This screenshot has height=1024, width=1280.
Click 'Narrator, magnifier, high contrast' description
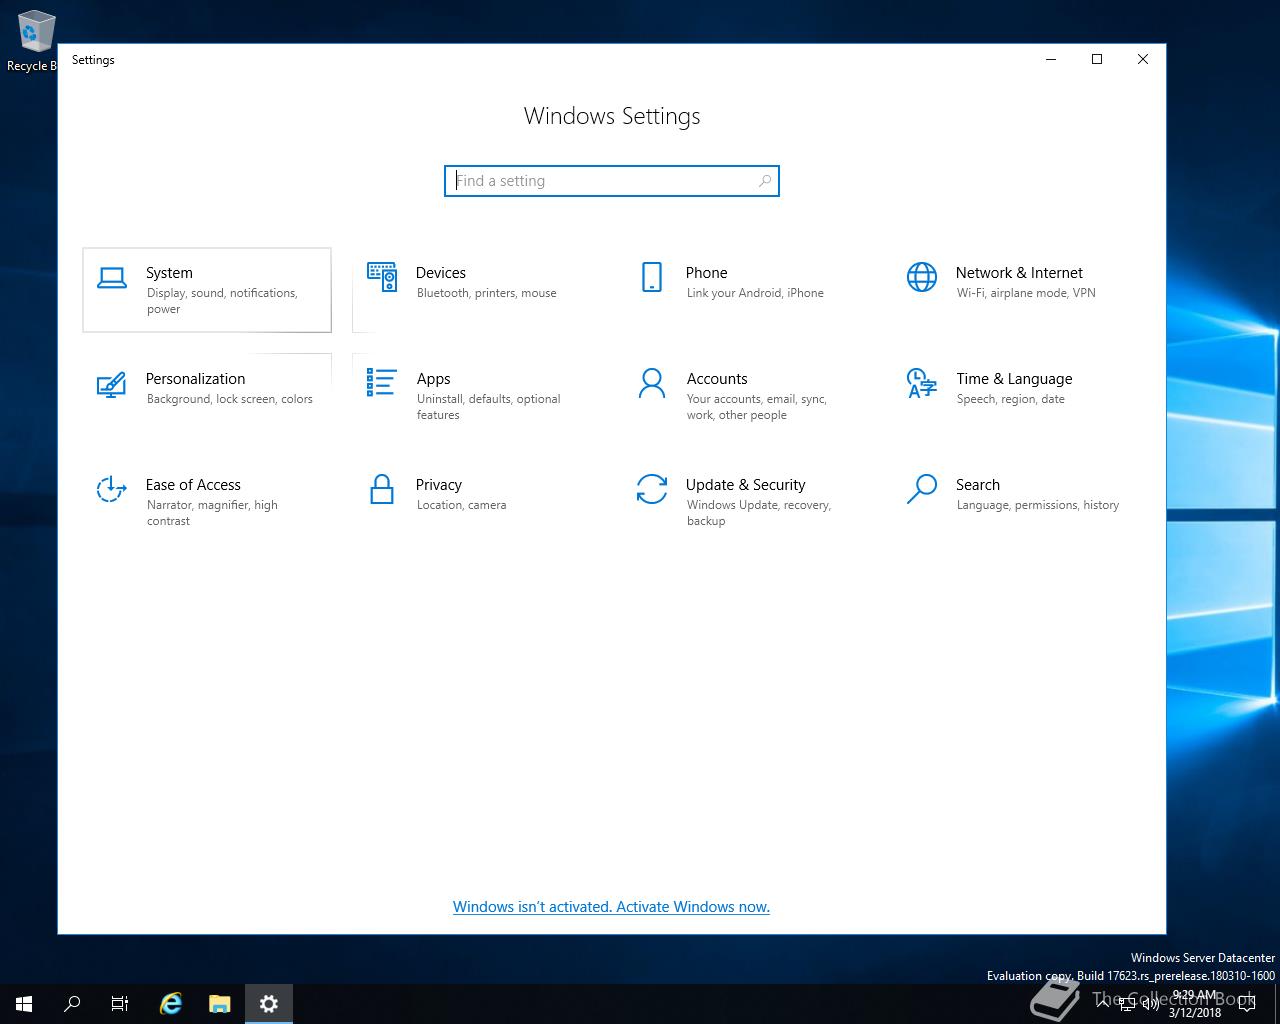[x=212, y=513]
